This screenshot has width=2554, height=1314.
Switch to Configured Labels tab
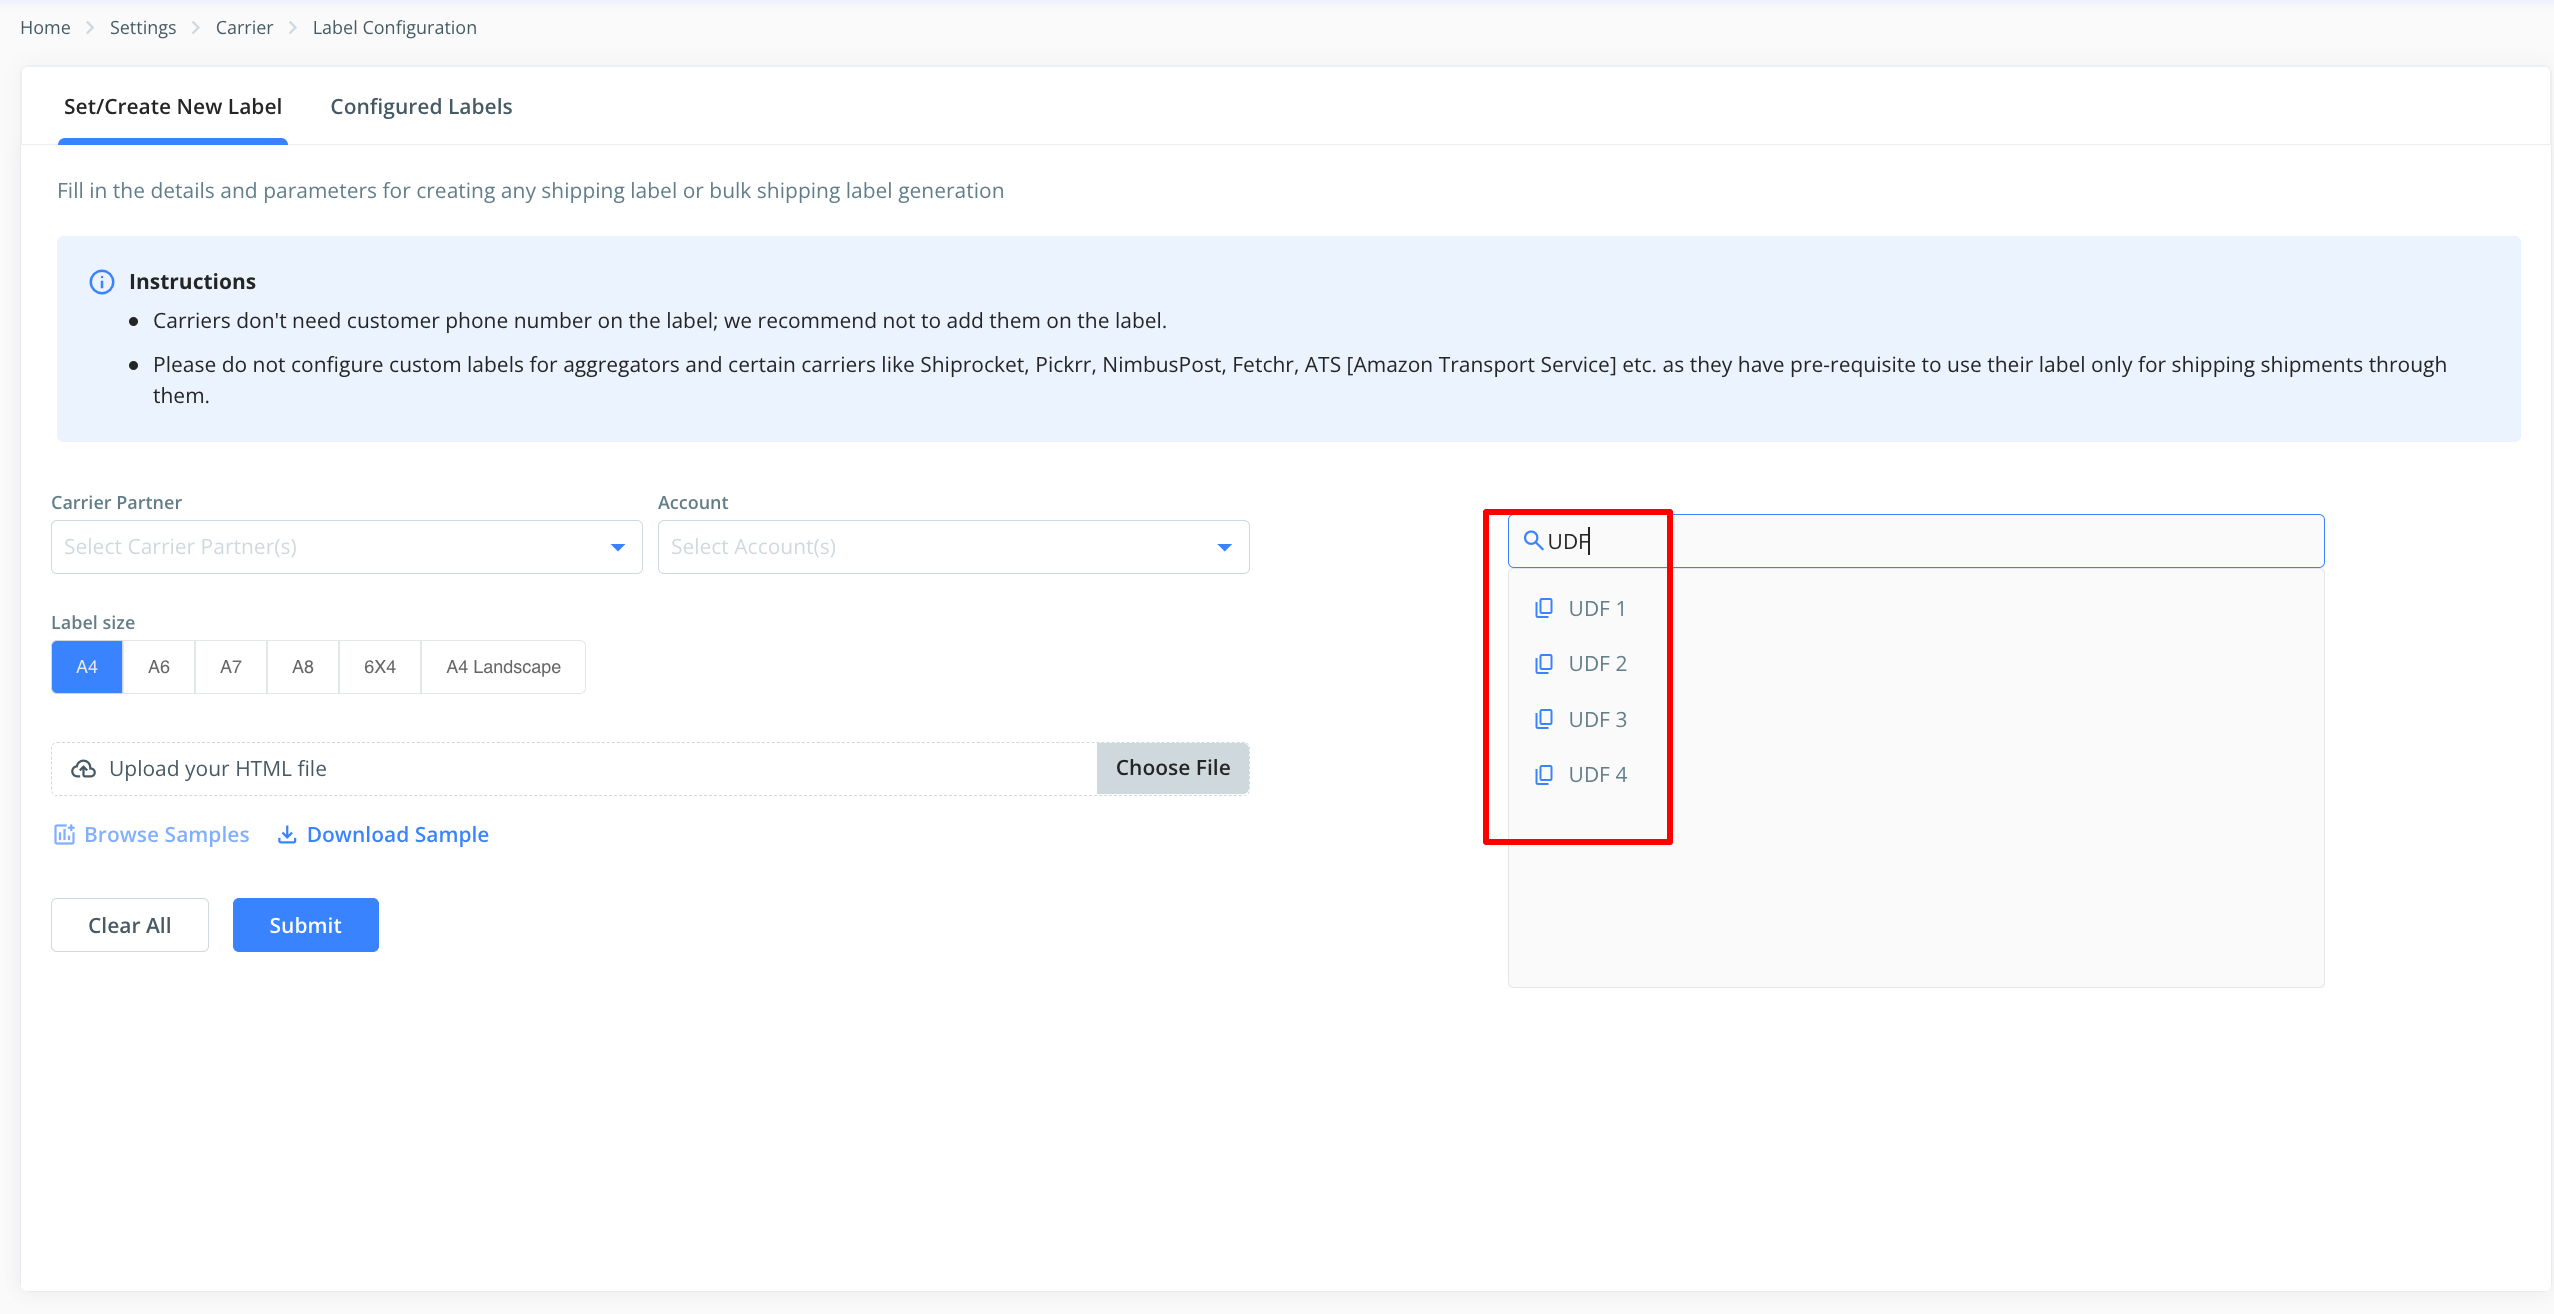(421, 107)
